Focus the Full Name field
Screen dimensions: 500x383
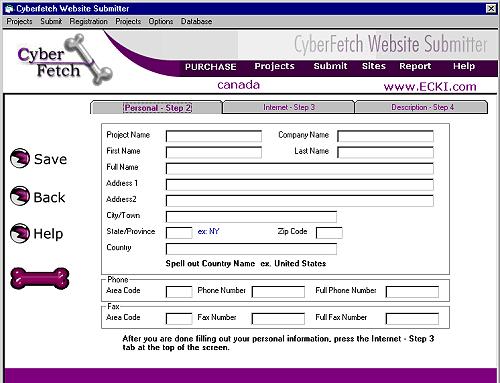[300, 168]
